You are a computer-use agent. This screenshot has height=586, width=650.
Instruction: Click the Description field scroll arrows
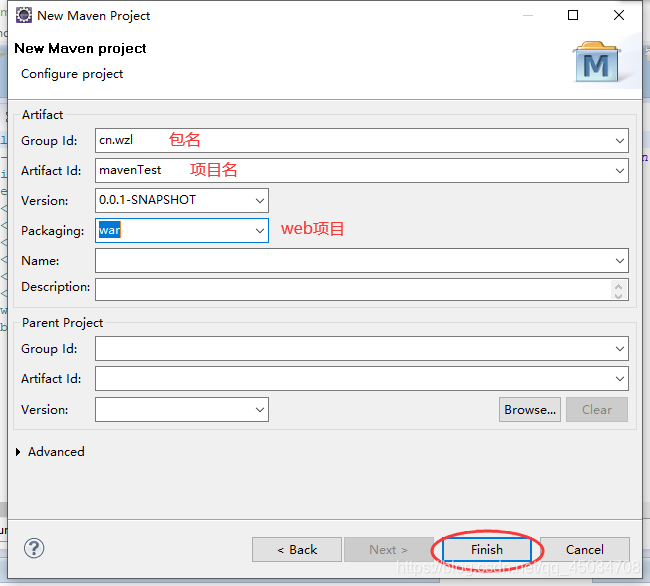[x=619, y=290]
